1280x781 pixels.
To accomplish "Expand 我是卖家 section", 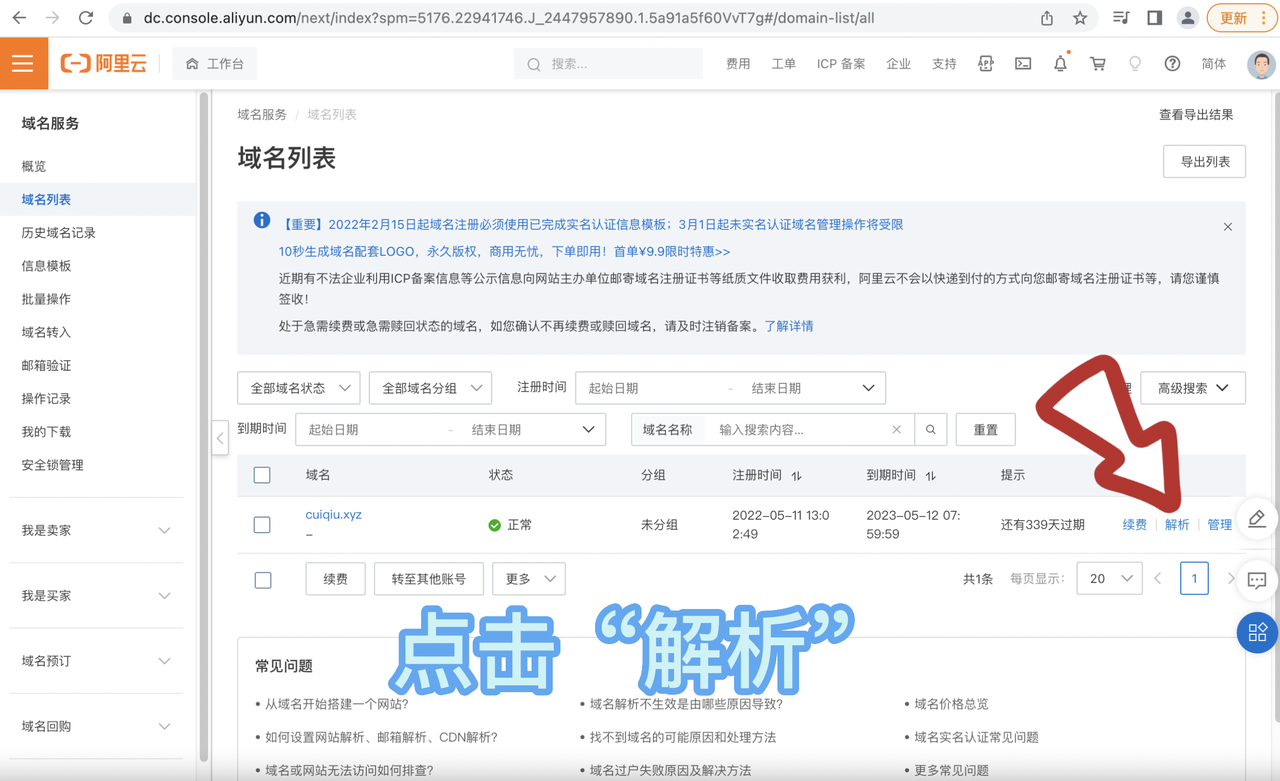I will [96, 530].
